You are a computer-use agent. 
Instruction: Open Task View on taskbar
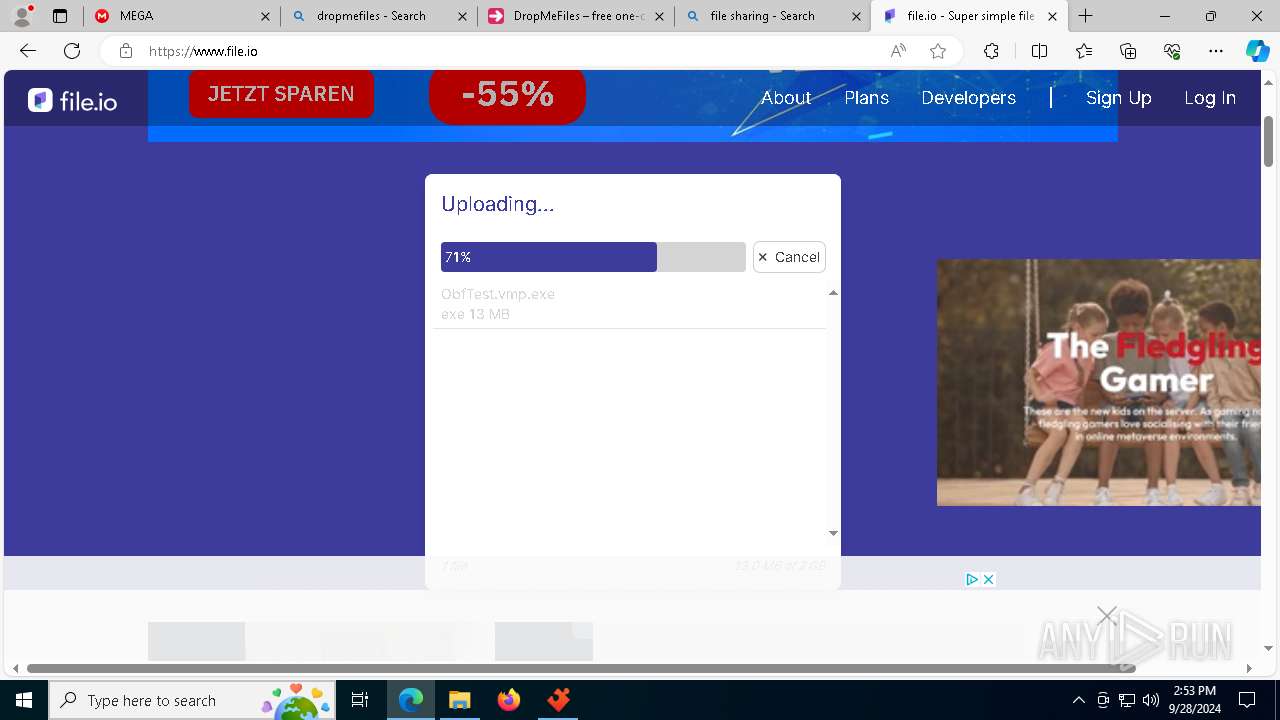click(360, 700)
